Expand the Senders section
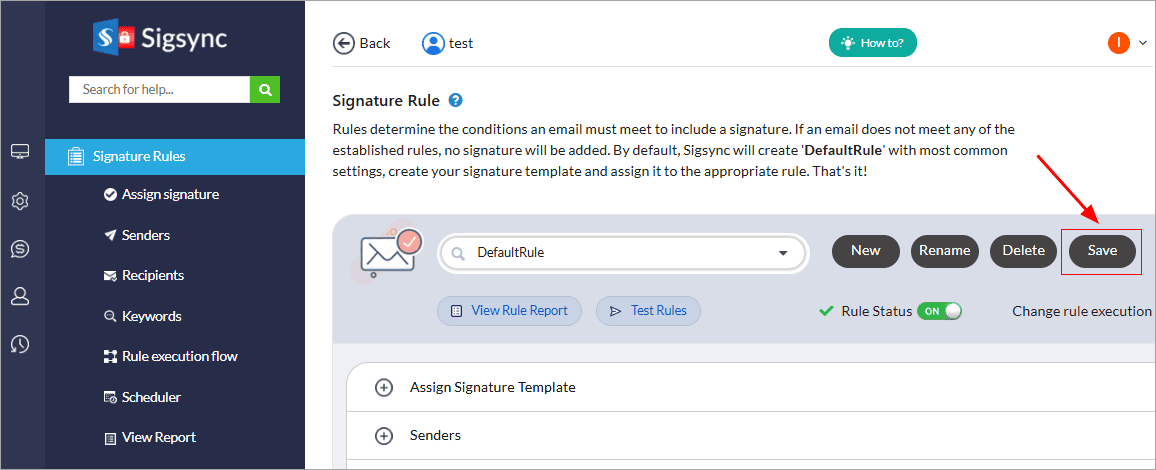1156x470 pixels. (384, 436)
